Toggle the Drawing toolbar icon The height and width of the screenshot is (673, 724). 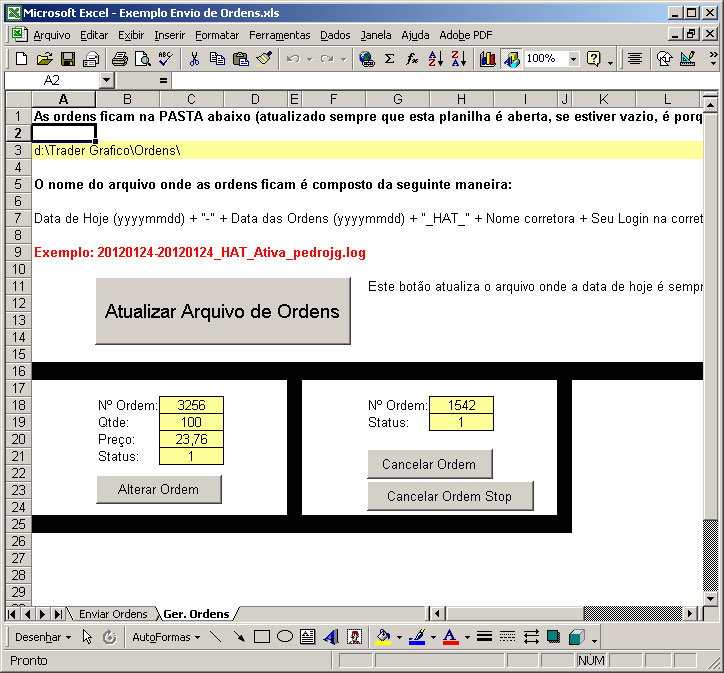click(x=512, y=59)
